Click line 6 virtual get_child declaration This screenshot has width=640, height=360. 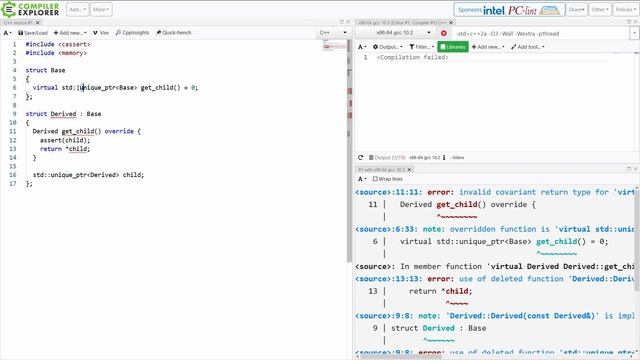115,88
